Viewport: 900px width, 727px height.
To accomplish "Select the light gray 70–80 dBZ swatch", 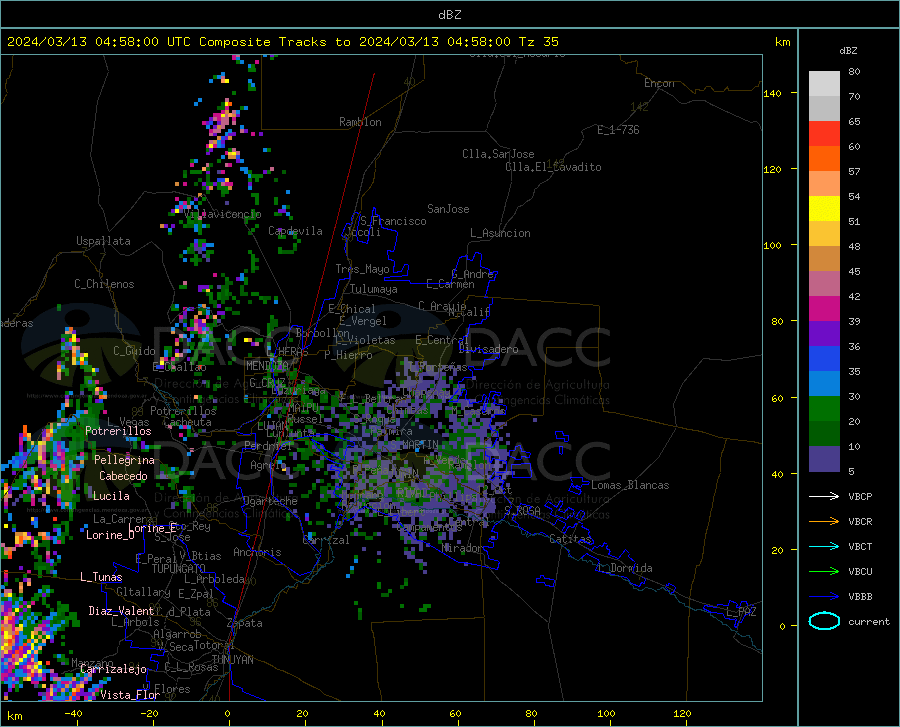I will 824,84.
